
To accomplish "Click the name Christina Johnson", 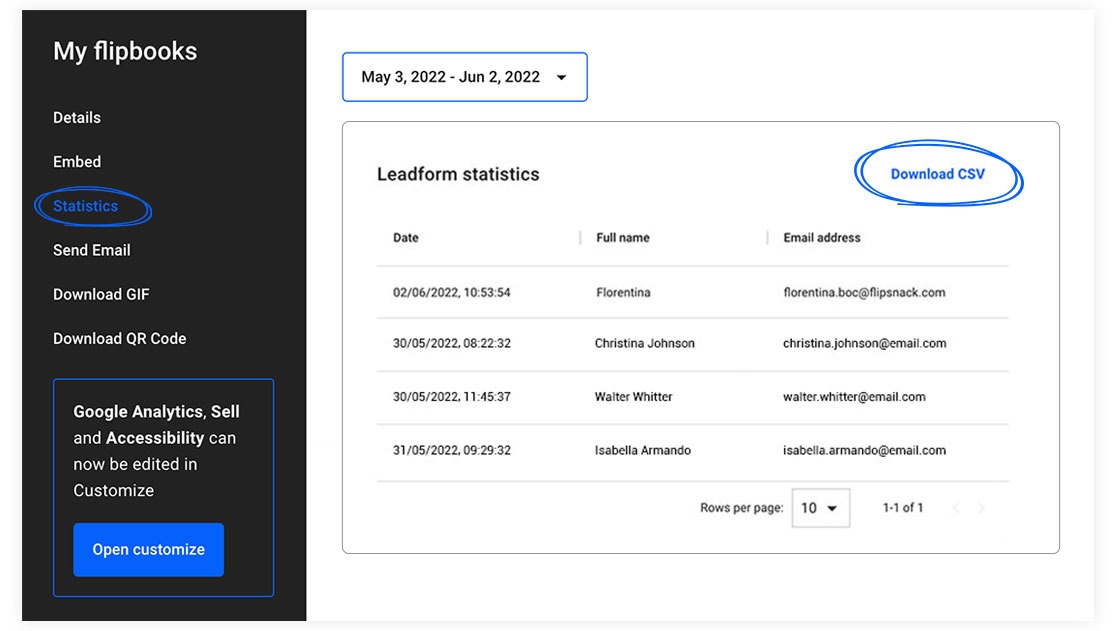I will pyautogui.click(x=645, y=343).
